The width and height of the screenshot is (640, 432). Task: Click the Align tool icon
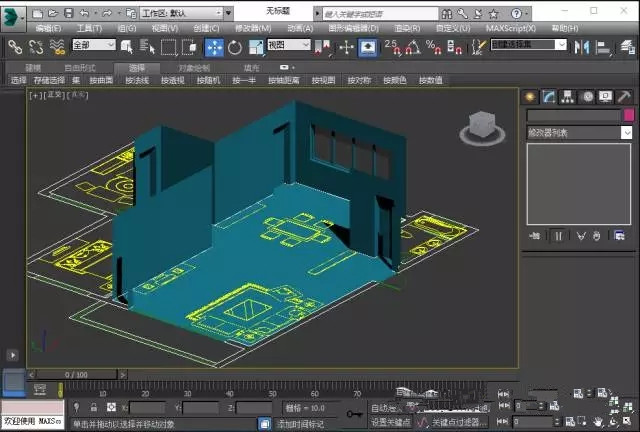coord(603,47)
